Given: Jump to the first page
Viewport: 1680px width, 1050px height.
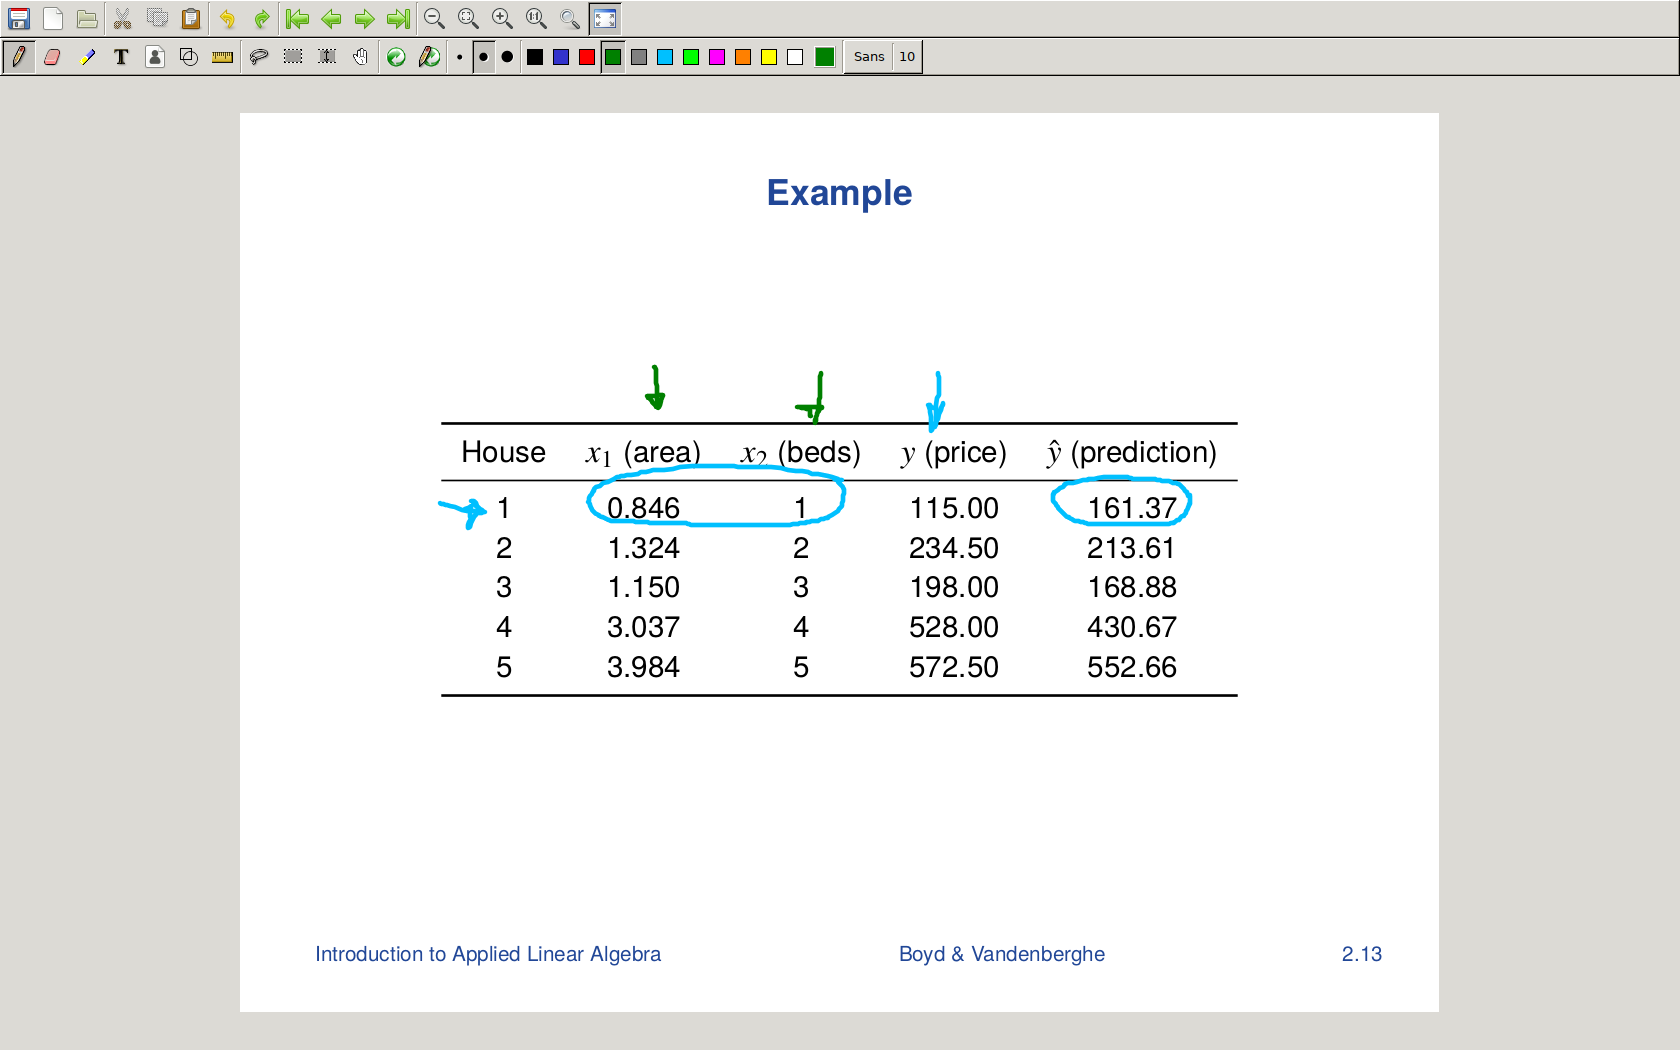Looking at the screenshot, I should coord(297,19).
